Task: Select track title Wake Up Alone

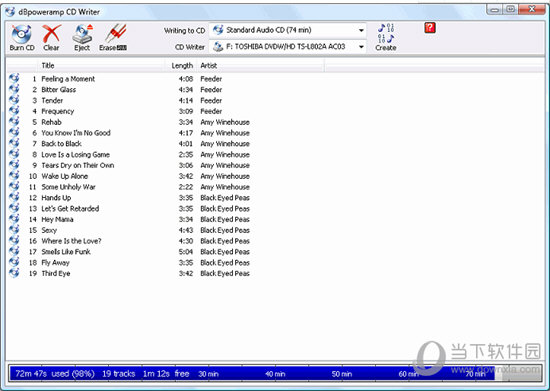Action: [x=65, y=176]
